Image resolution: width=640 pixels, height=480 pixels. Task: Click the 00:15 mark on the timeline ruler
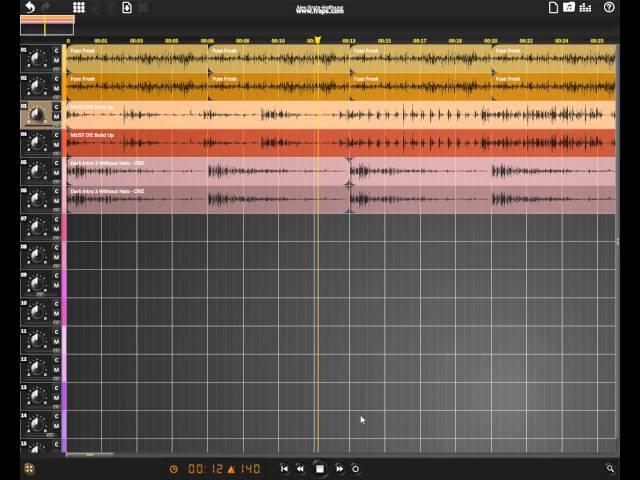pyautogui.click(x=384, y=41)
